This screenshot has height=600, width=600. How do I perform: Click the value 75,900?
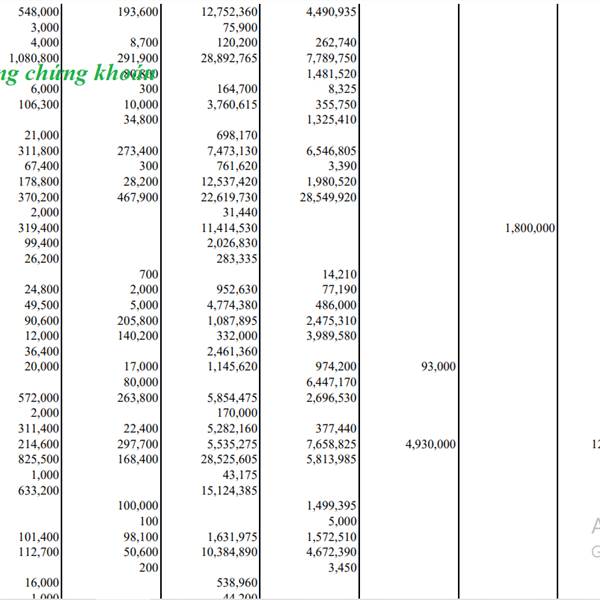(x=240, y=28)
